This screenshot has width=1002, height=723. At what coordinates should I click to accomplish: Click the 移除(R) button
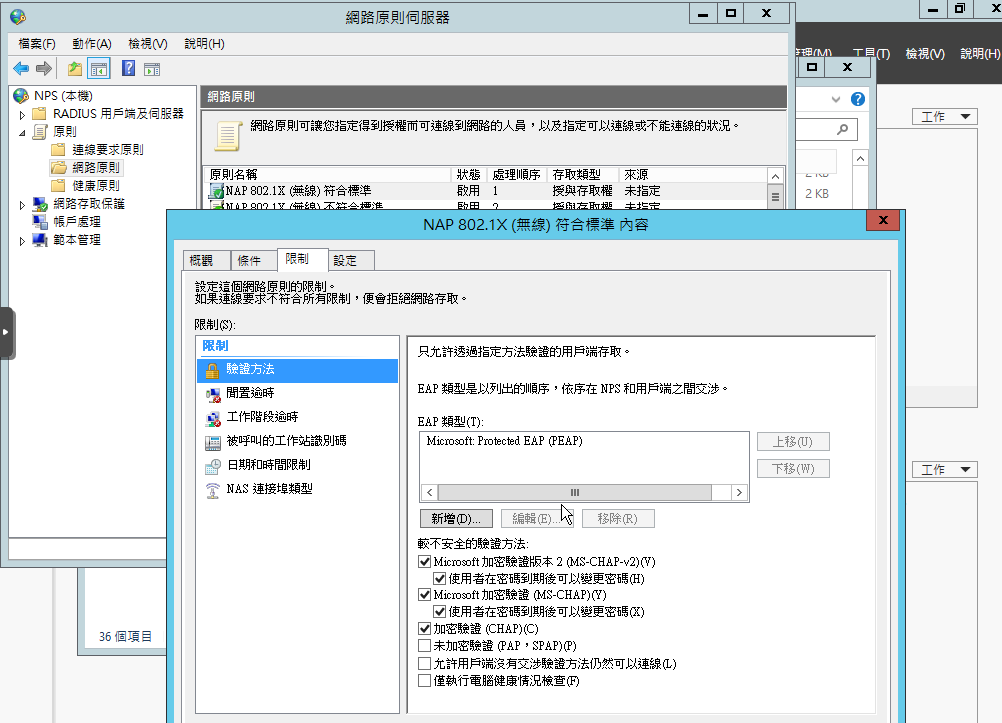coord(618,518)
